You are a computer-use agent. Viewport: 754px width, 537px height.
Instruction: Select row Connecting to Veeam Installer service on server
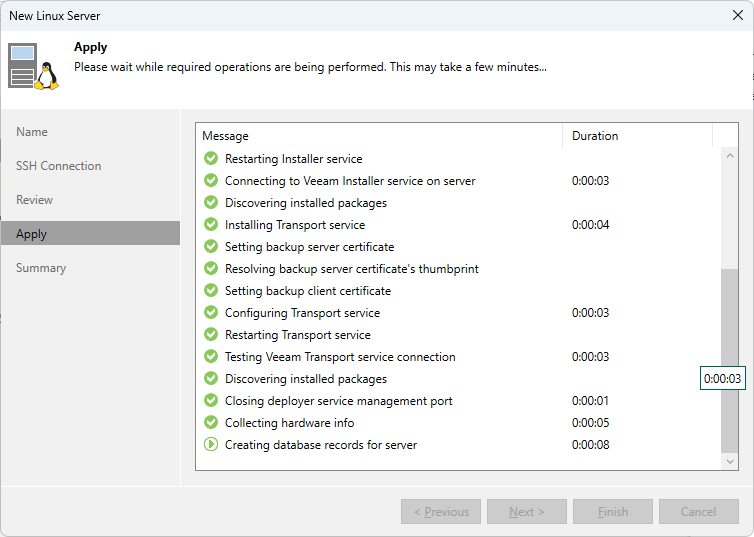click(x=459, y=180)
